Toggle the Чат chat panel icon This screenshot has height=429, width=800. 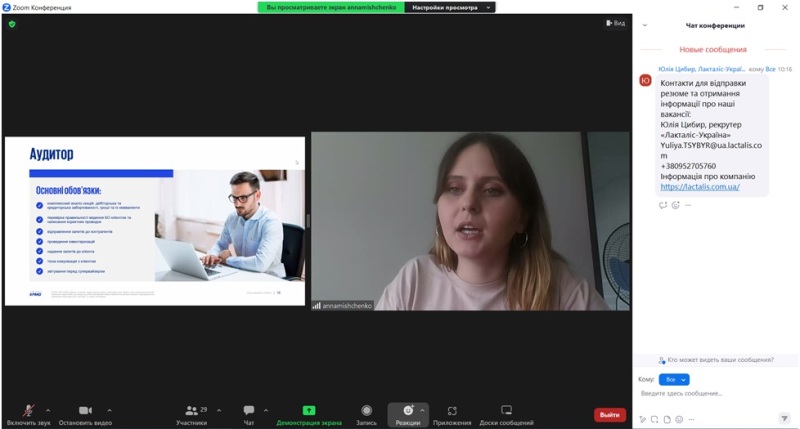[248, 411]
